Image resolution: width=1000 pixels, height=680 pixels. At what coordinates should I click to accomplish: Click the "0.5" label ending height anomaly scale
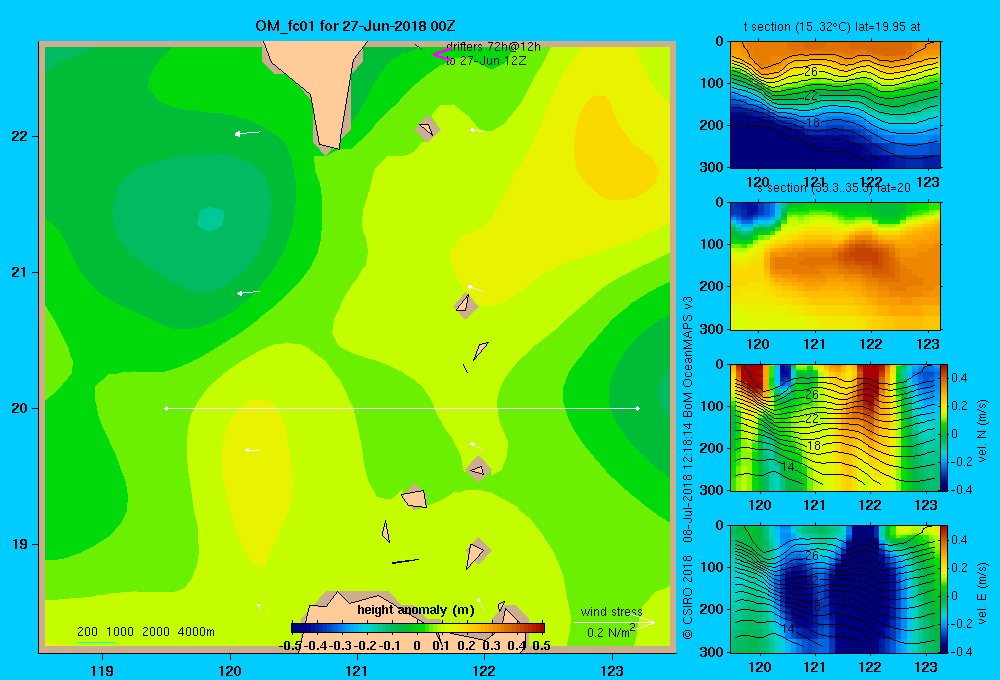(541, 646)
